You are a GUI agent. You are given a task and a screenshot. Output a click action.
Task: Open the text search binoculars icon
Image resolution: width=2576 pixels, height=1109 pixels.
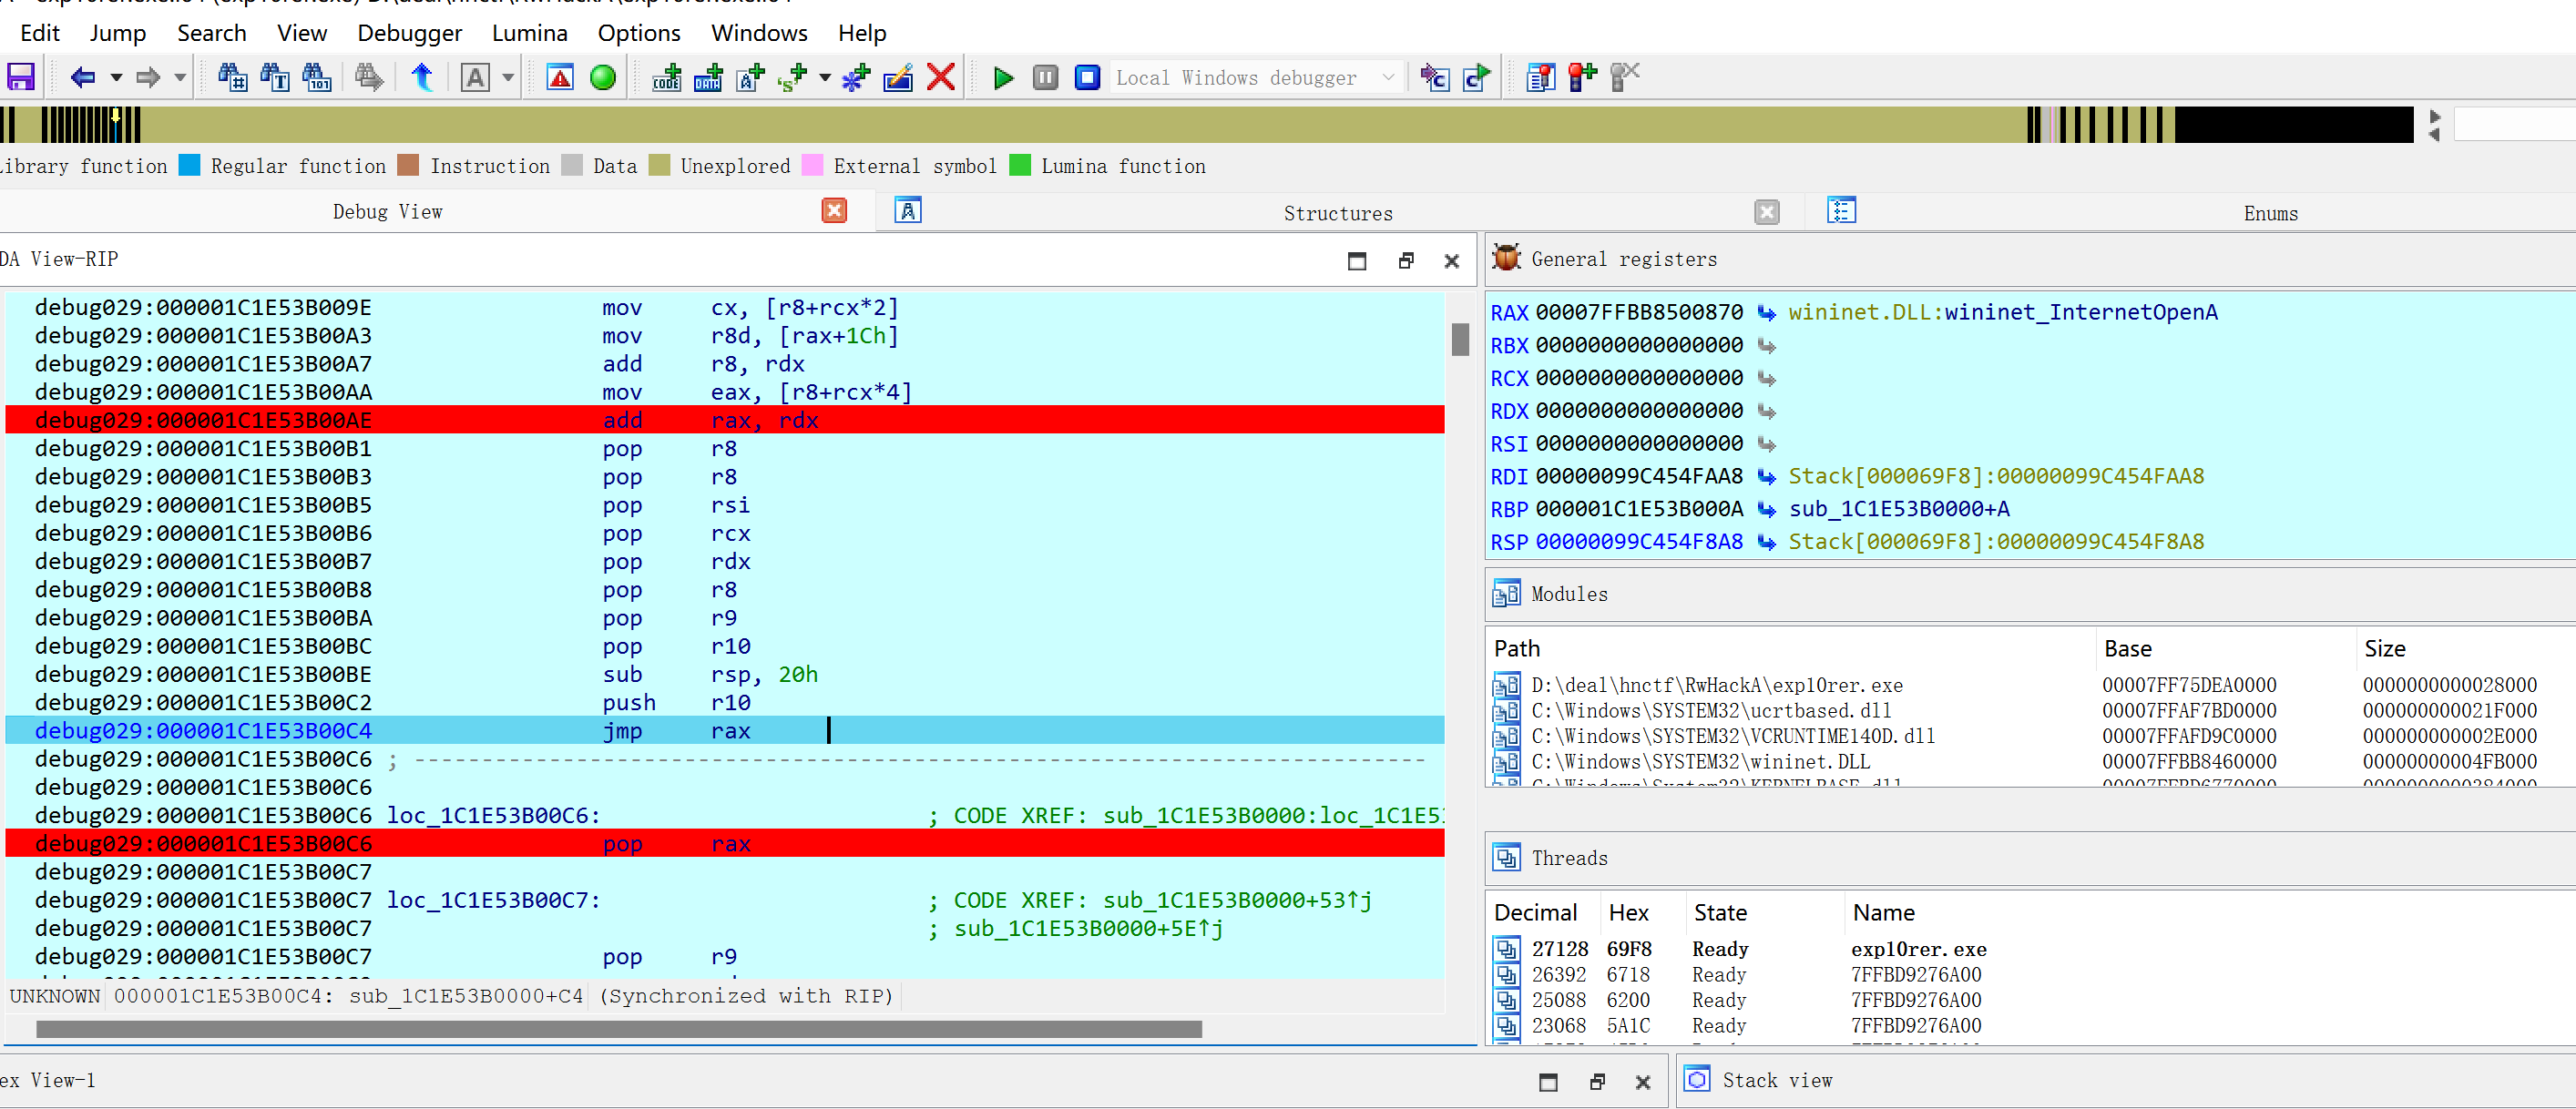(x=274, y=77)
